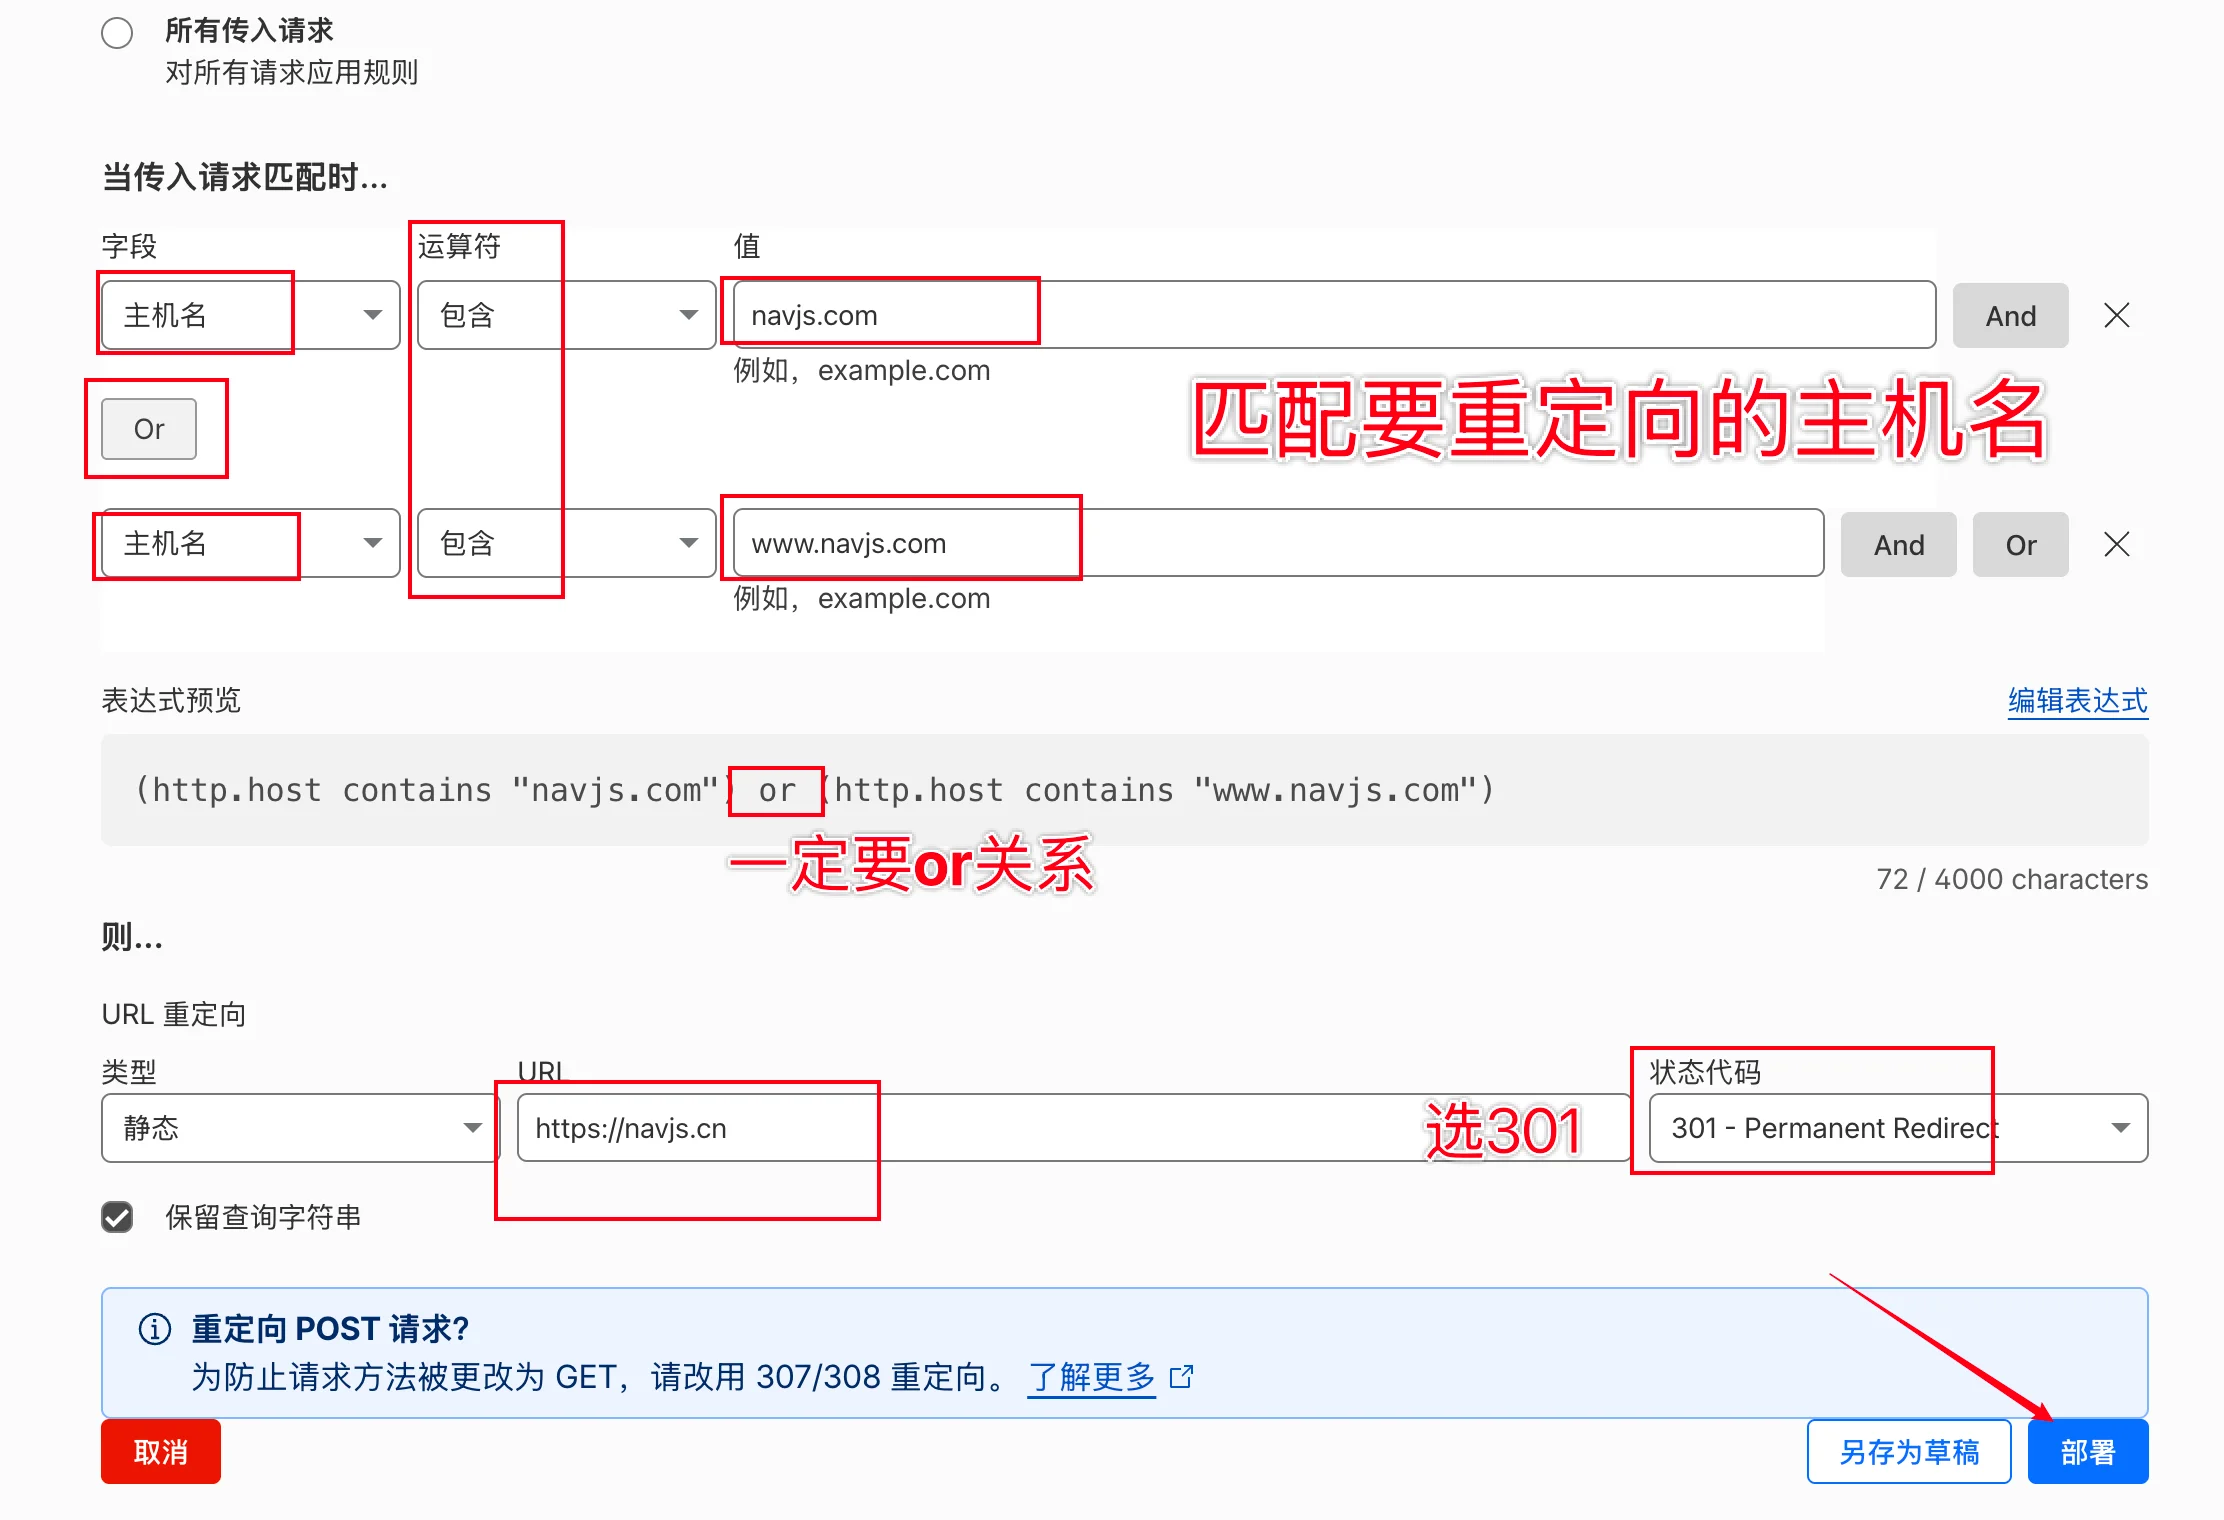Viewport: 2224px width, 1520px height.
Task: Click And button on the www.navjs.com row
Action: [x=1898, y=545]
